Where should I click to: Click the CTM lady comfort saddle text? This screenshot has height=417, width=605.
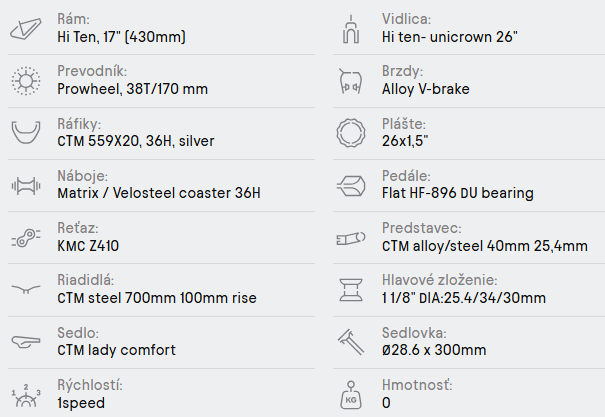tap(117, 350)
